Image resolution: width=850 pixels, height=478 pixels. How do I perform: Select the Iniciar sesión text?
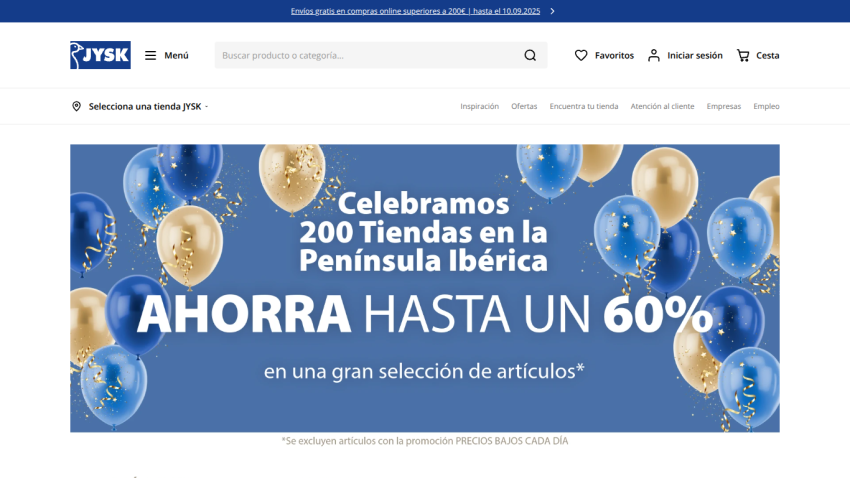694,55
